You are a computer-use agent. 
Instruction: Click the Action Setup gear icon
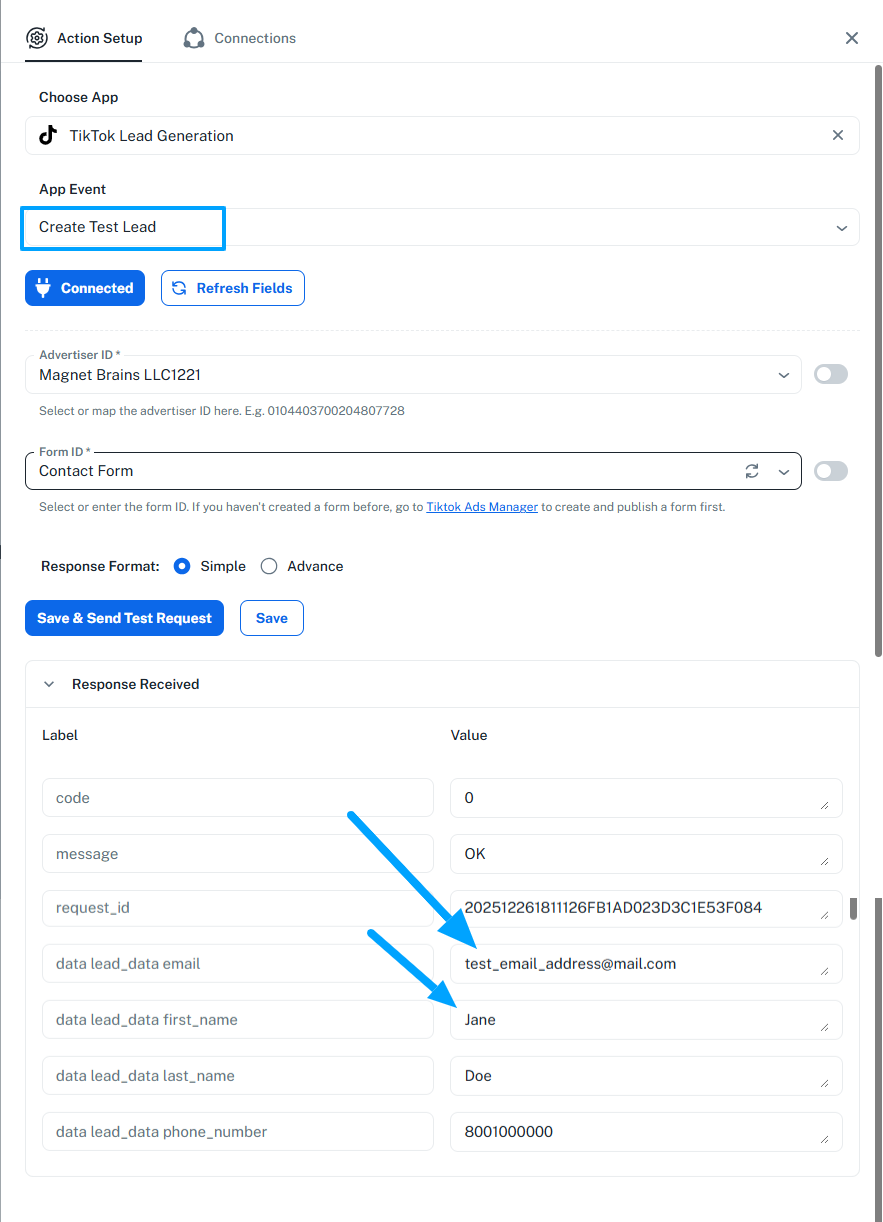37,38
